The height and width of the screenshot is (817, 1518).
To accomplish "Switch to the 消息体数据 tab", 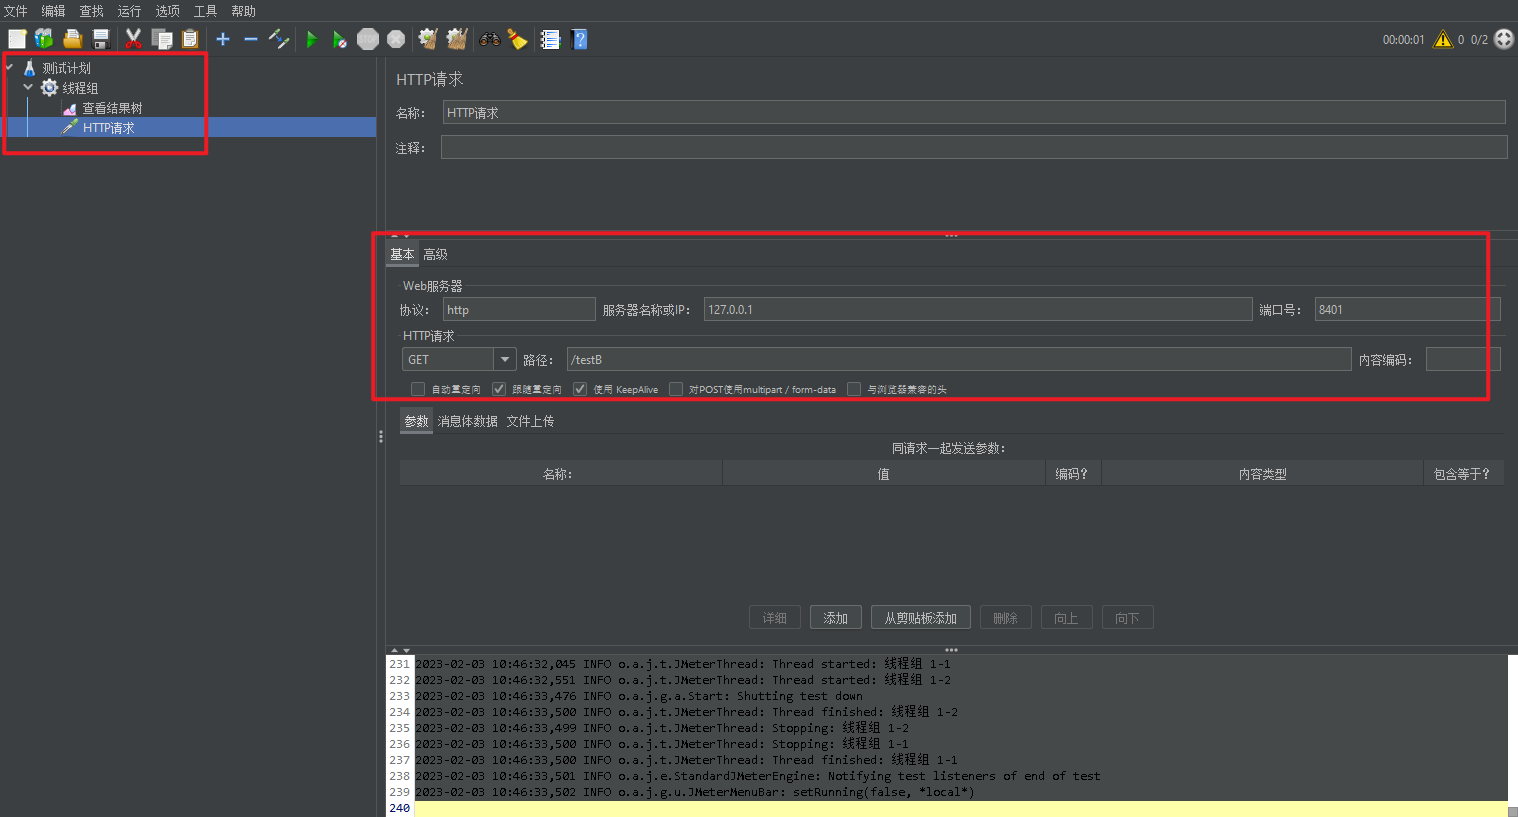I will pos(467,421).
